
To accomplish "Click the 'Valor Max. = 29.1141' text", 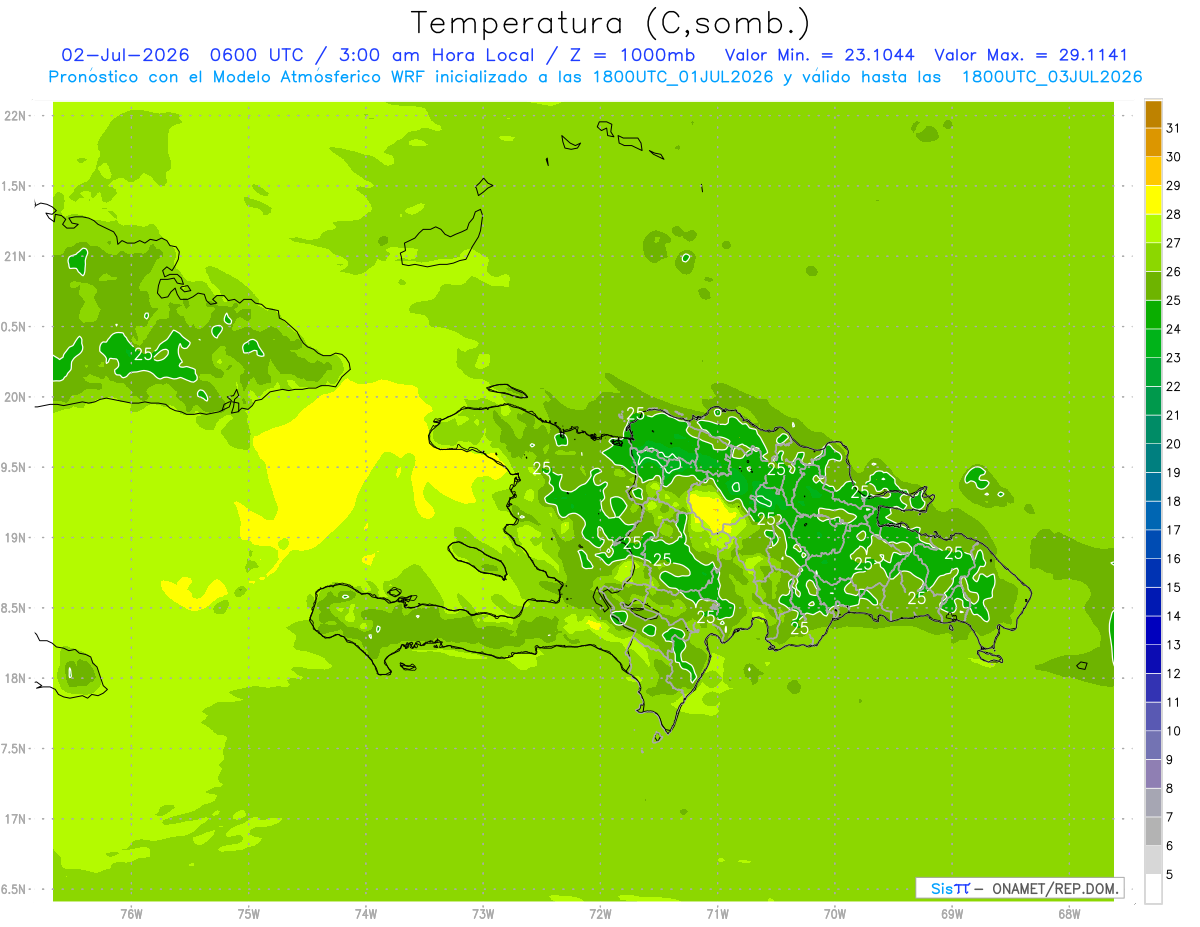I will click(1030, 55).
